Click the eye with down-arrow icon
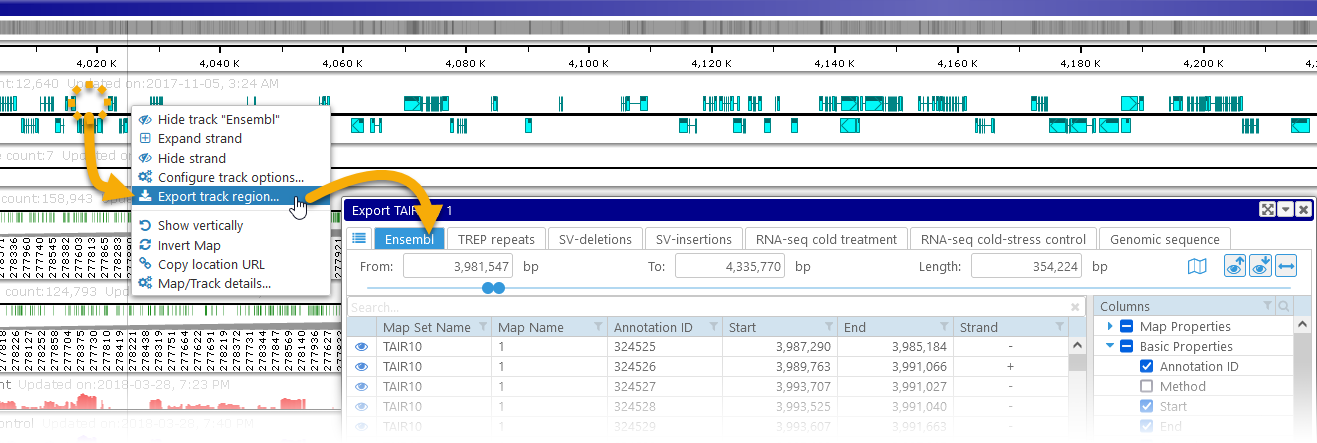This screenshot has width=1317, height=443. (1262, 267)
